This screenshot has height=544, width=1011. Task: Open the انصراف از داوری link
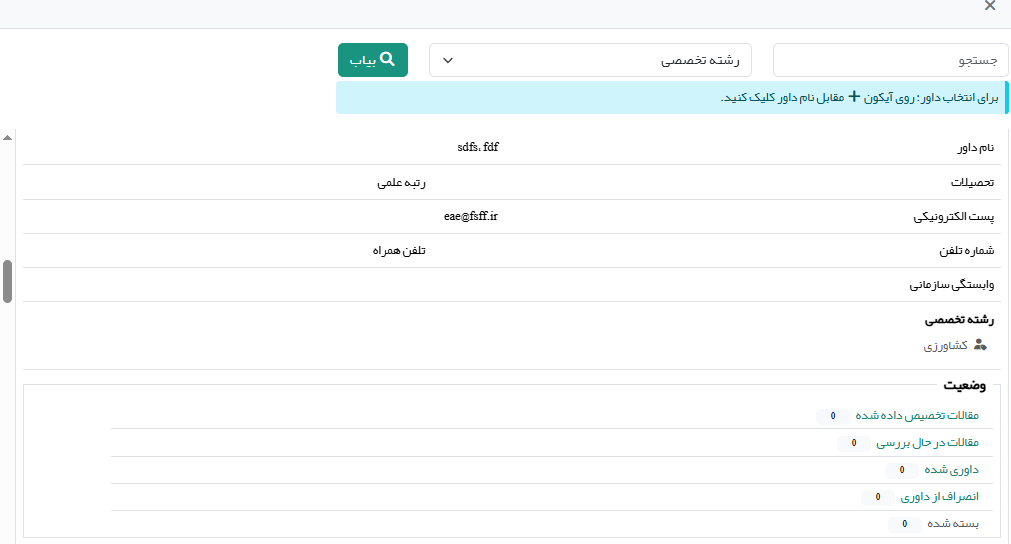tap(940, 497)
